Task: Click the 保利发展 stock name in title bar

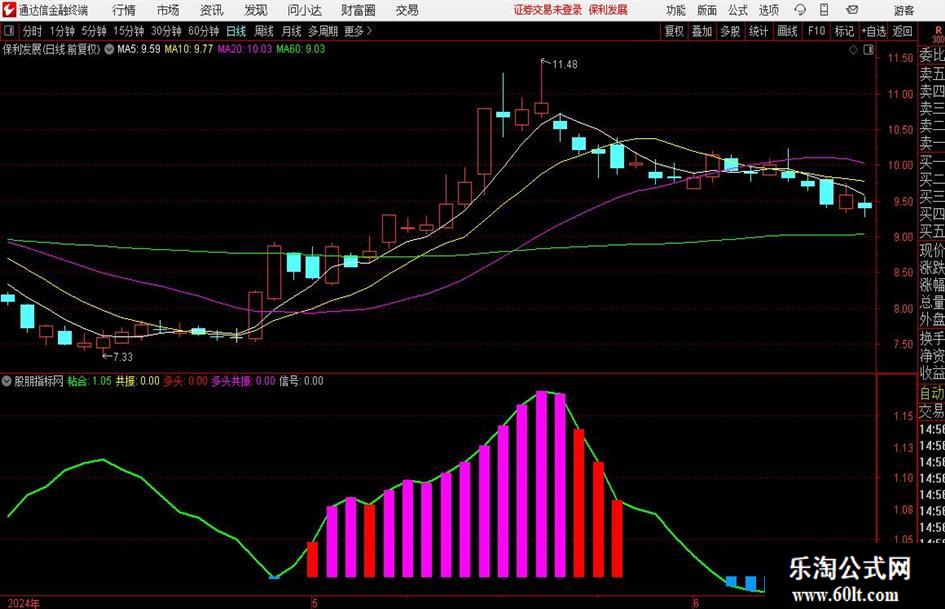Action: pyautogui.click(x=608, y=10)
